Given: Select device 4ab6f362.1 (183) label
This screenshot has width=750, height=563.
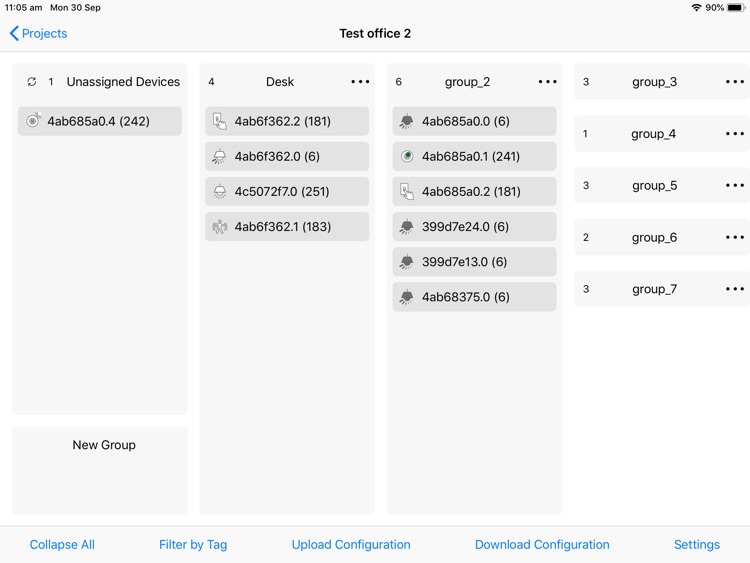Looking at the screenshot, I should coord(283,227).
